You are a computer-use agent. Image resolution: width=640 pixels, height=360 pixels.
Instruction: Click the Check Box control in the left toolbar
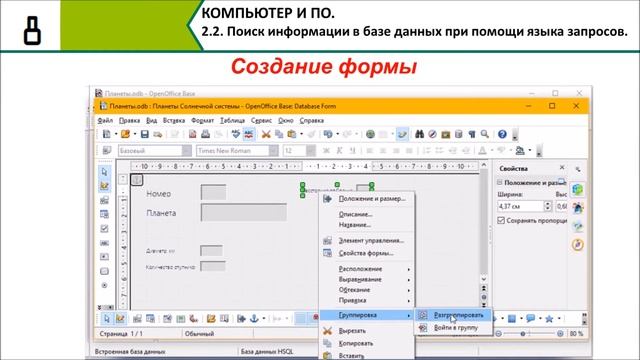pyautogui.click(x=104, y=229)
